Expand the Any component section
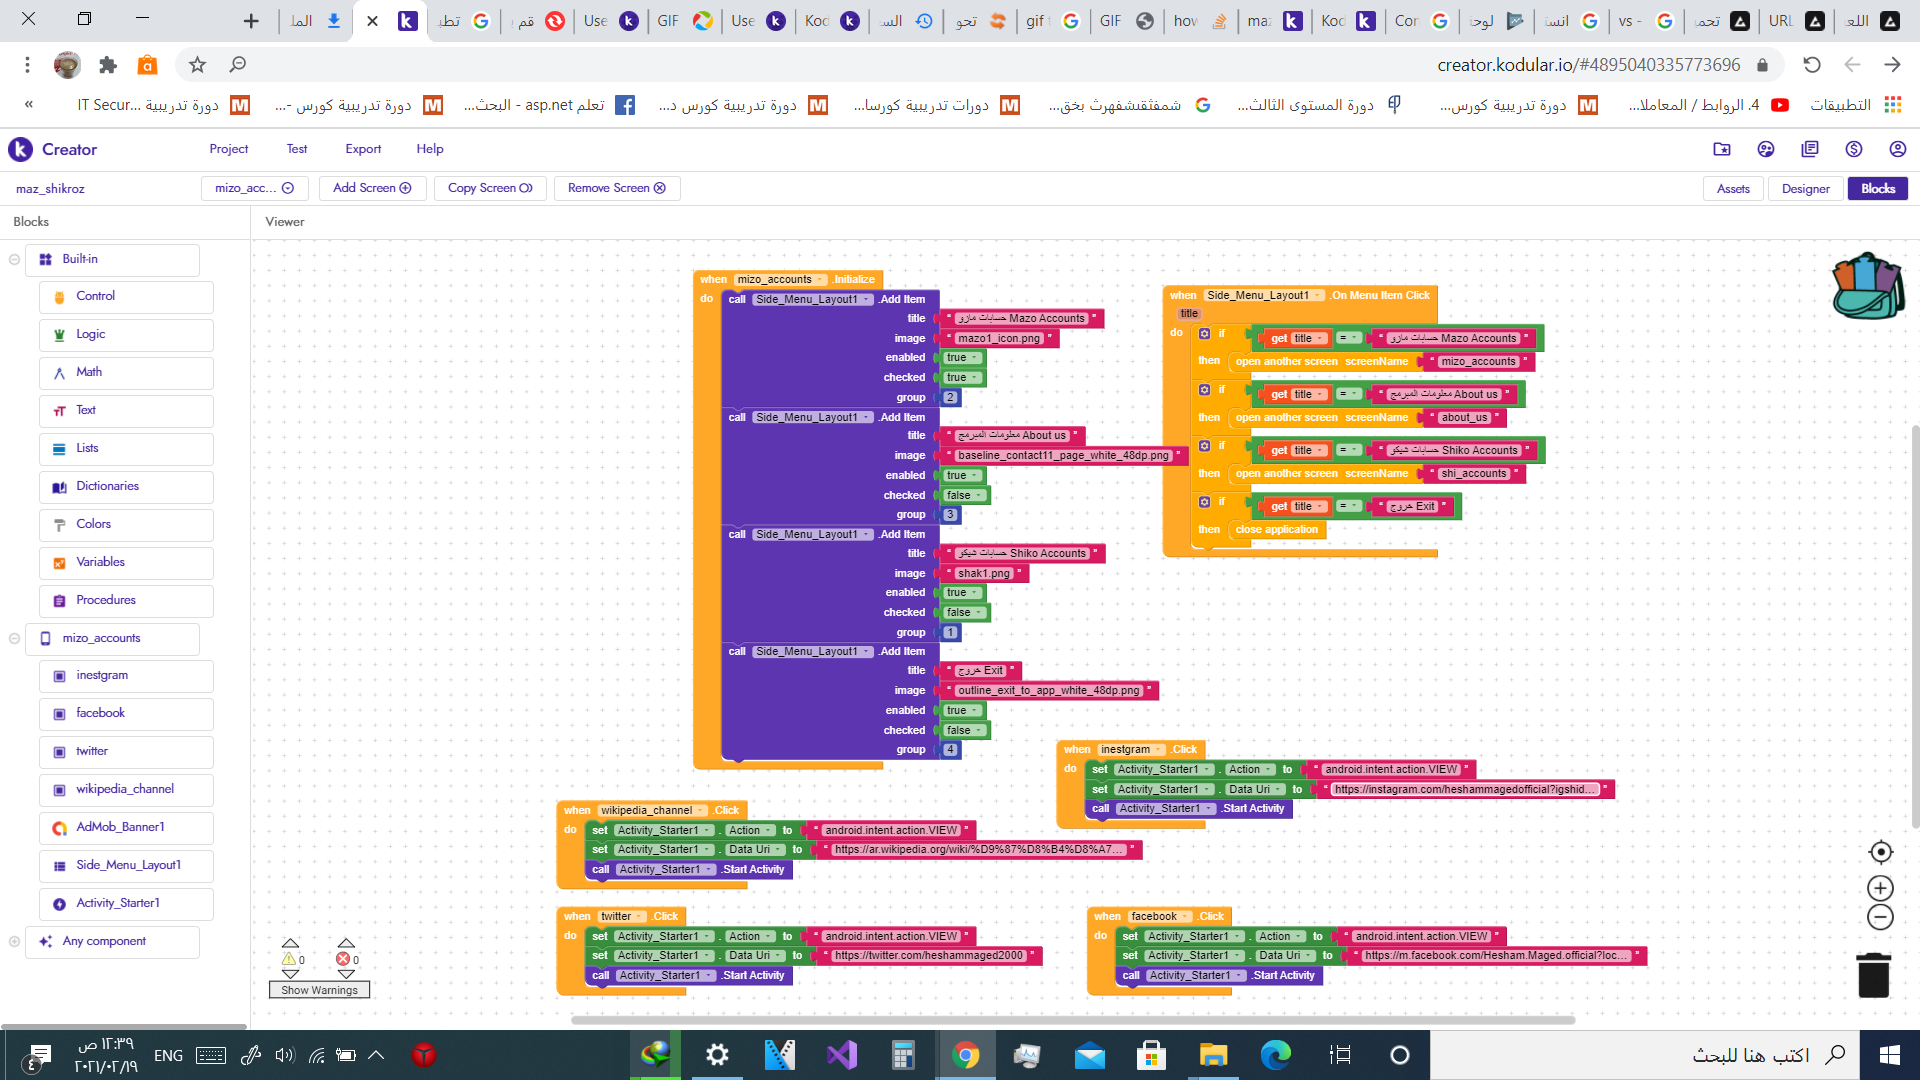Viewport: 1920px width, 1080px height. (x=14, y=941)
